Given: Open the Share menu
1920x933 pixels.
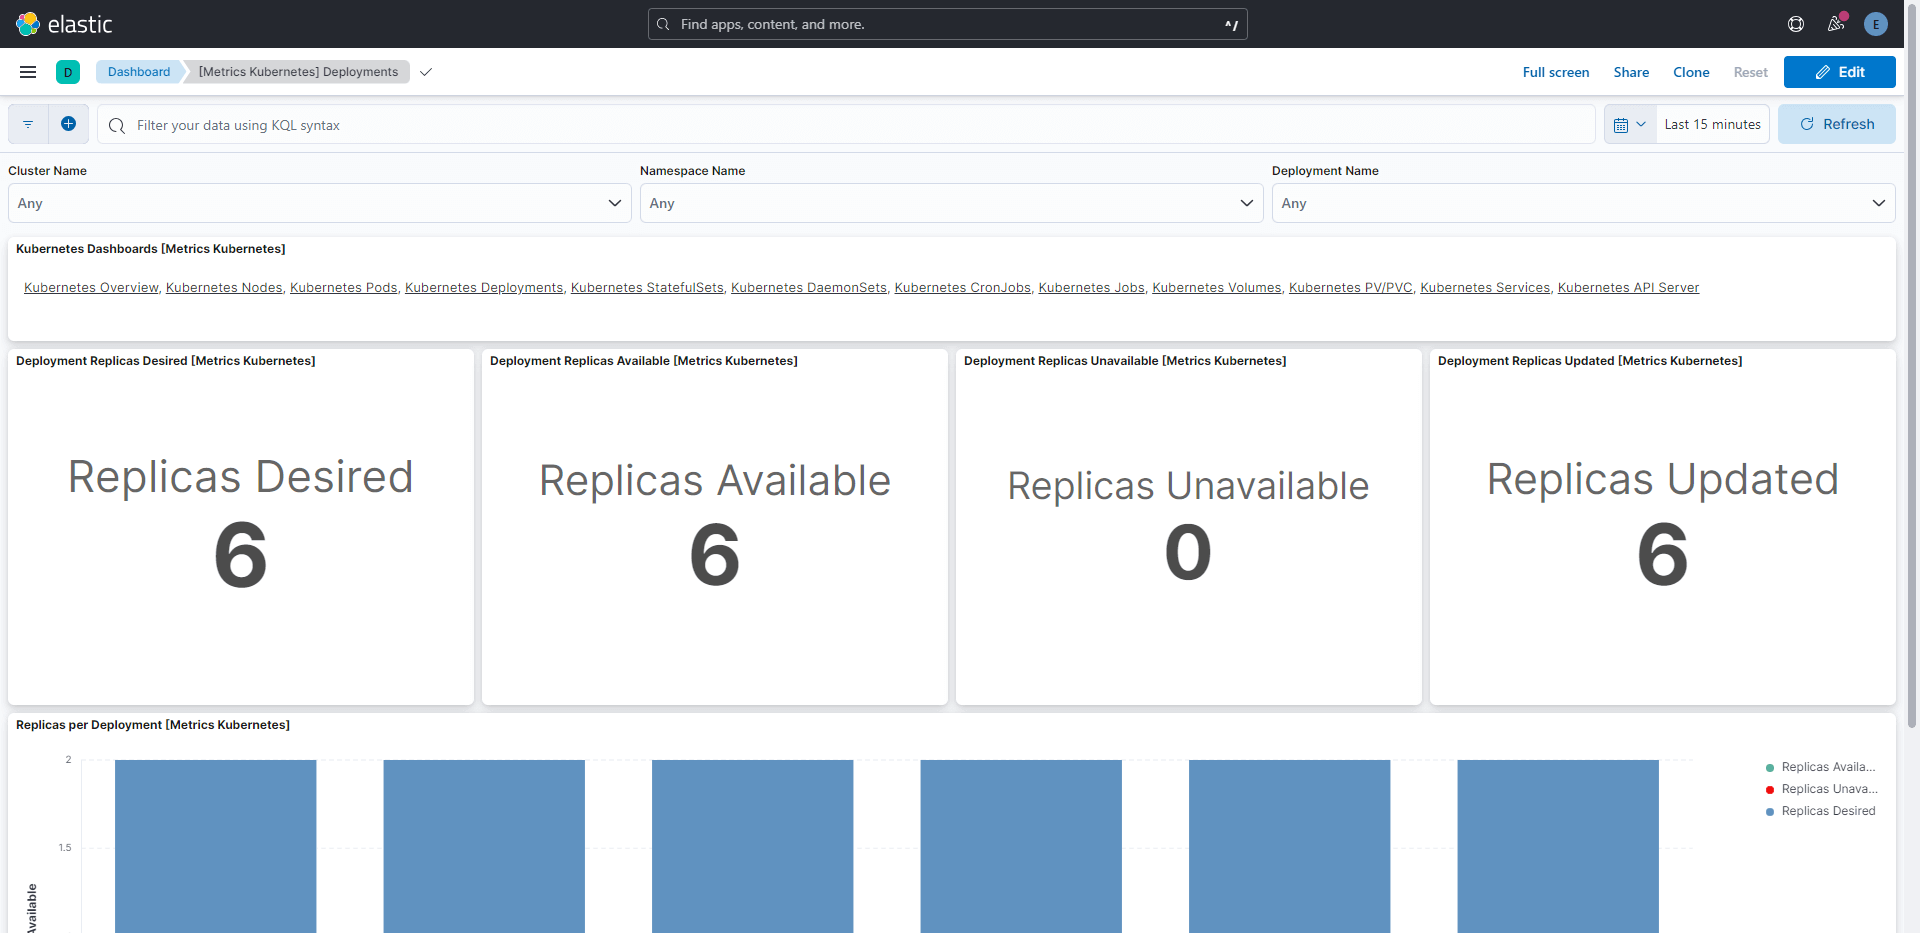Looking at the screenshot, I should 1631,72.
